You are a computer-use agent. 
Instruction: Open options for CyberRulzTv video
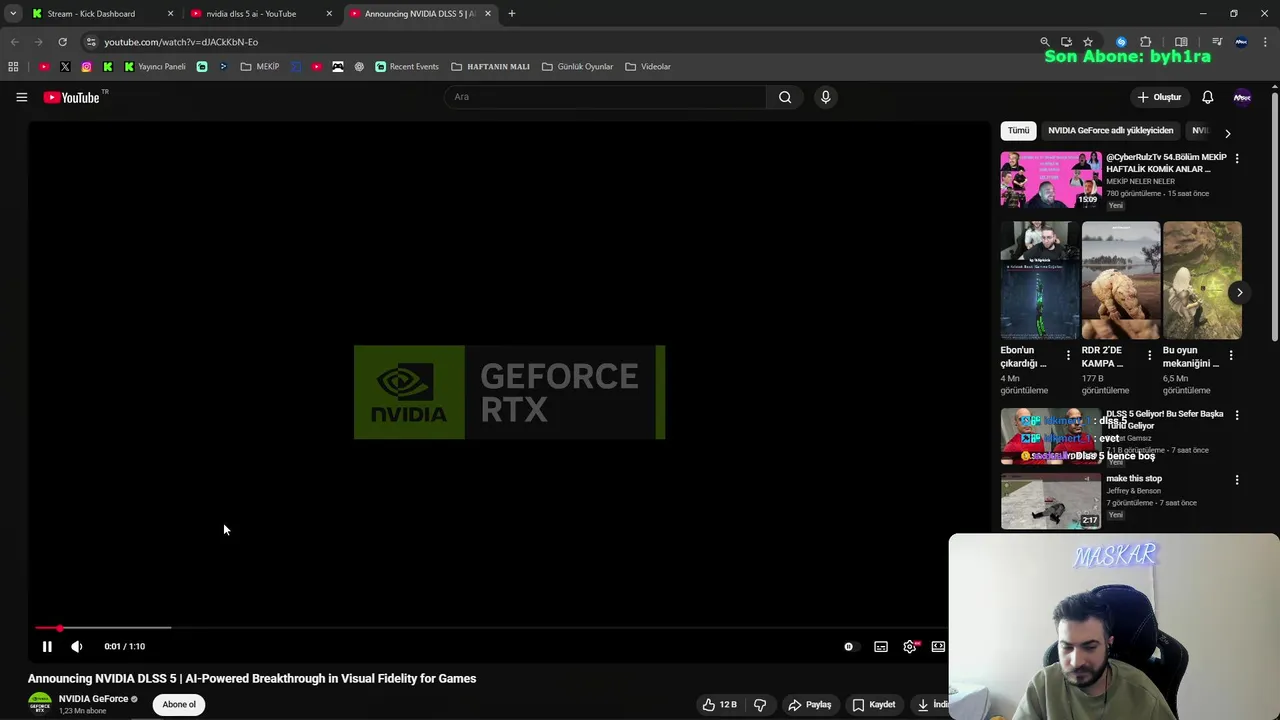(1237, 158)
